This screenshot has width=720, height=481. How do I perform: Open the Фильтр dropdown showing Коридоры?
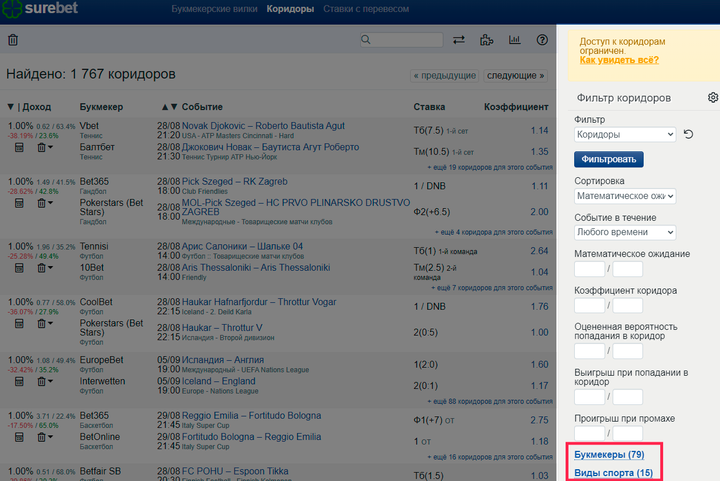pyautogui.click(x=626, y=134)
